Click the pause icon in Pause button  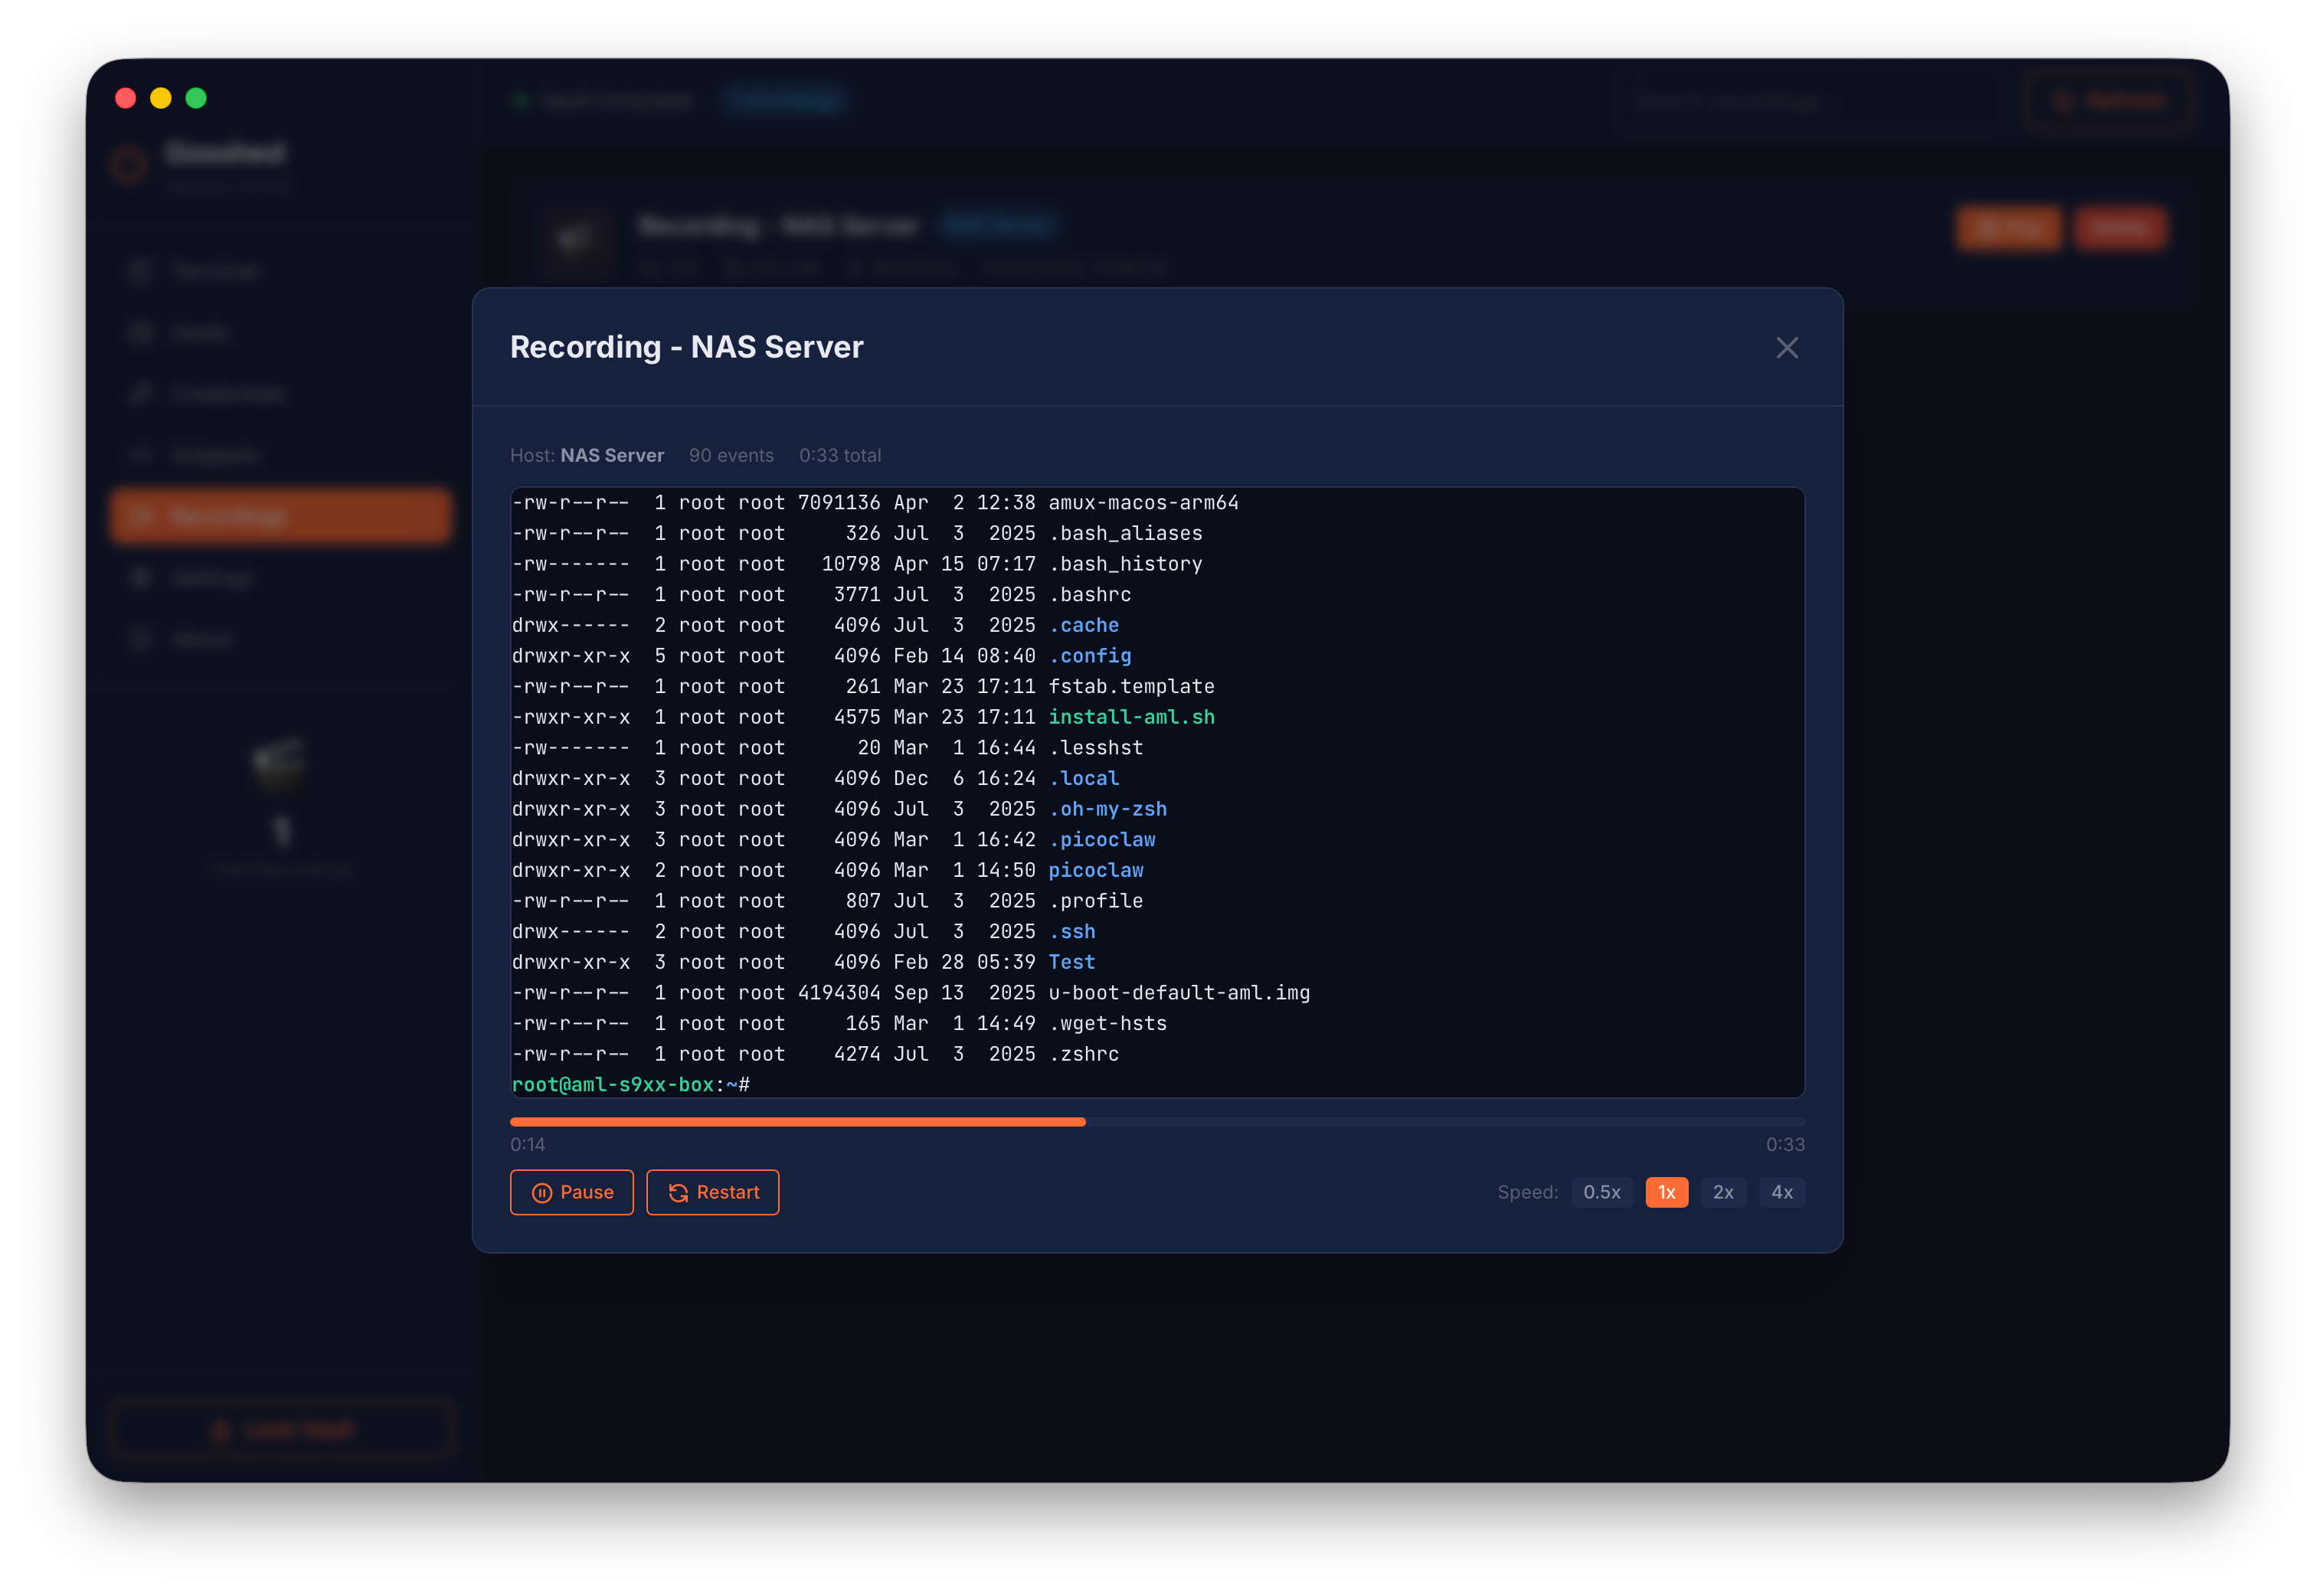tap(542, 1192)
